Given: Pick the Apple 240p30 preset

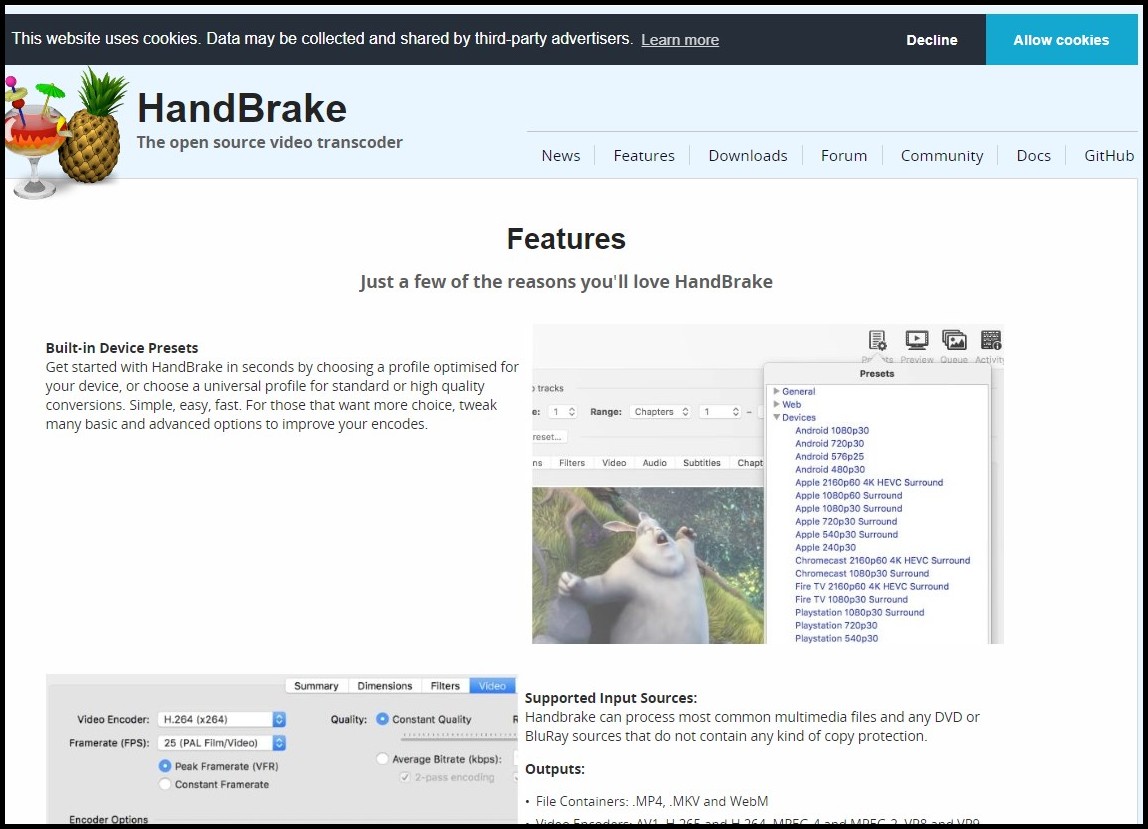Looking at the screenshot, I should pos(825,548).
